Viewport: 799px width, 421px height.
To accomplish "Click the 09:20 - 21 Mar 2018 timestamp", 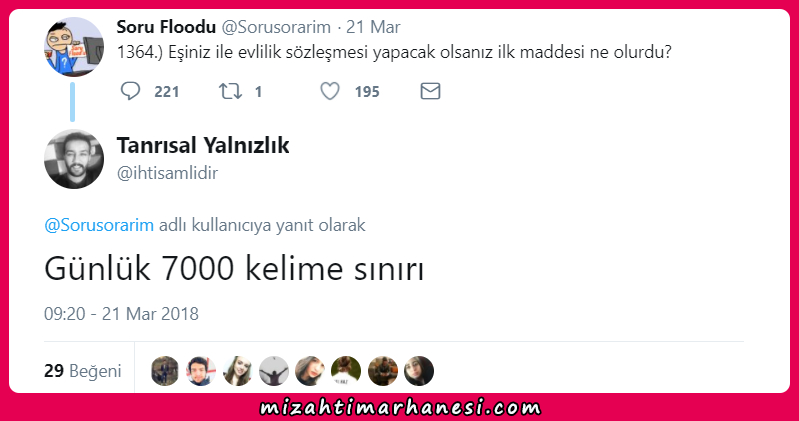I will [121, 313].
